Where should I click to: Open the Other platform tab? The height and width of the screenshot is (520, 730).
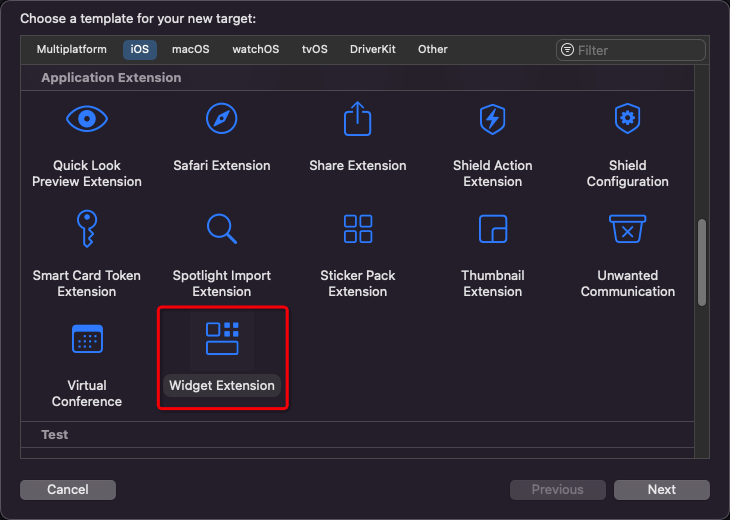(x=433, y=49)
